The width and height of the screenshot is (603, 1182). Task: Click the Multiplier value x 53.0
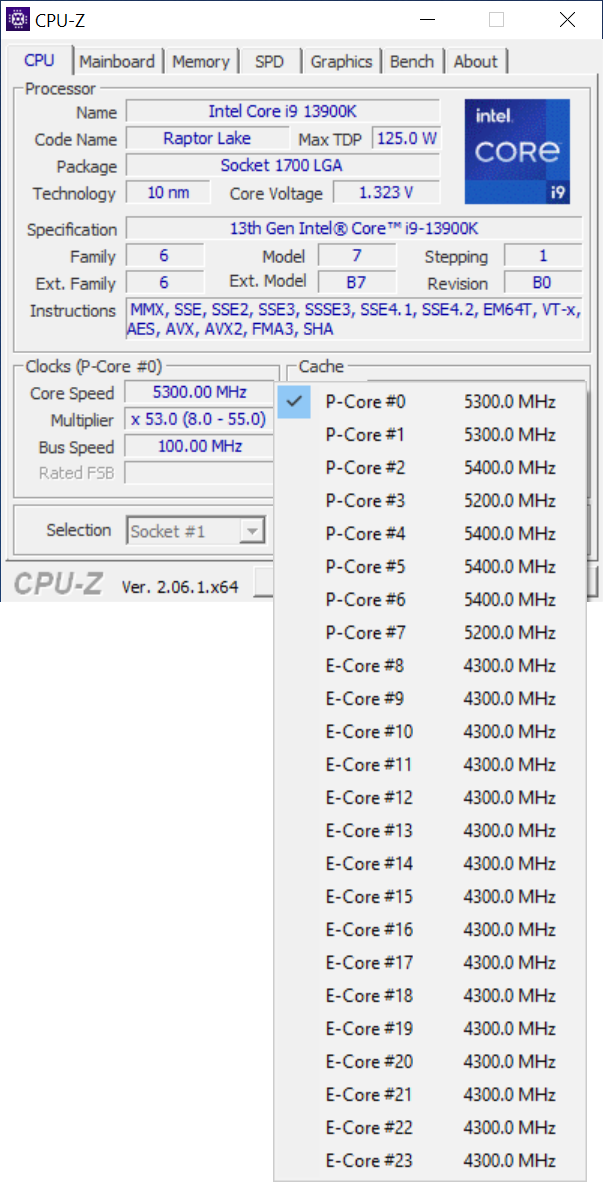point(200,419)
